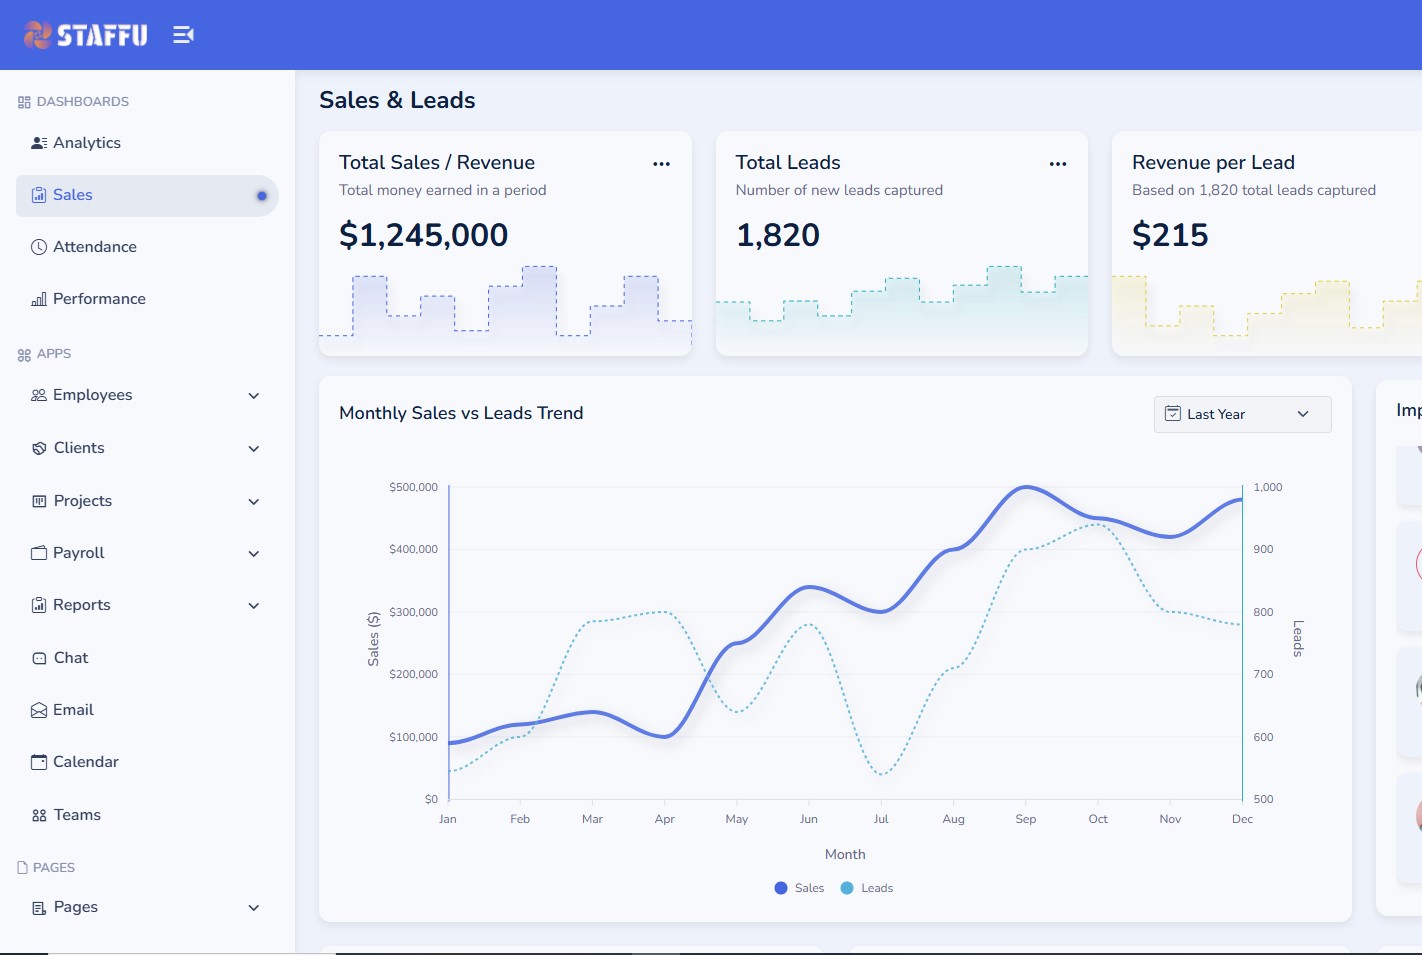Screen dimensions: 1422x955
Task: Expand the Payroll menu chevron
Action: (x=254, y=554)
